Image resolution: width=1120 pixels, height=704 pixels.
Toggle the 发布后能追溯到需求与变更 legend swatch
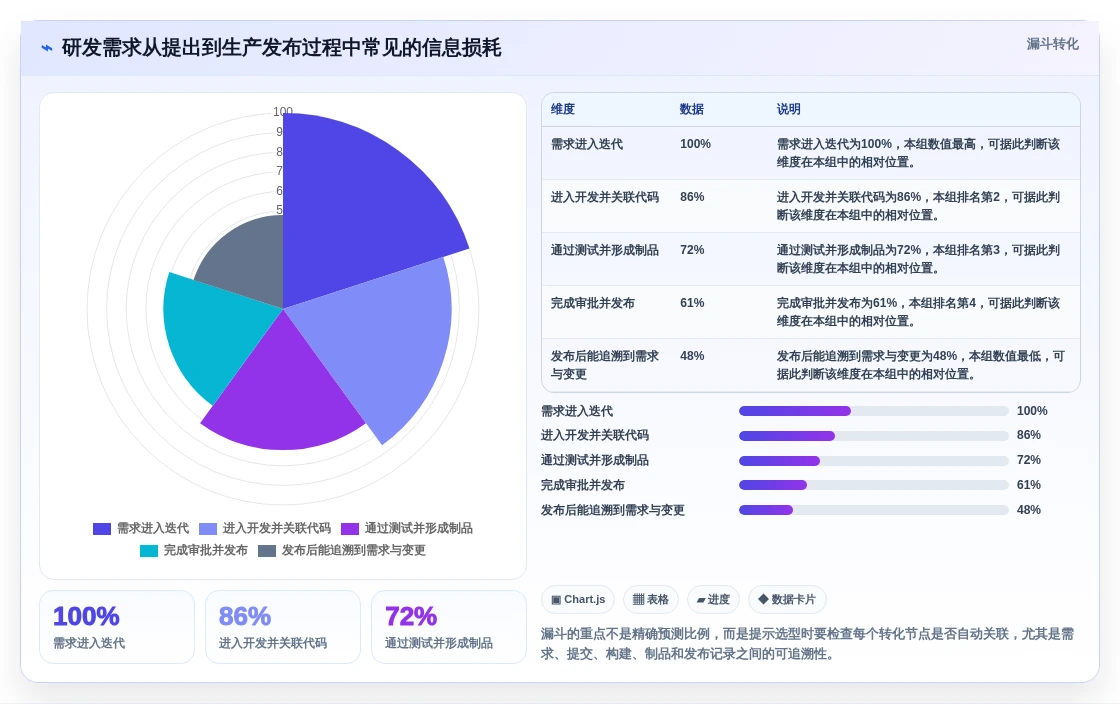click(266, 550)
